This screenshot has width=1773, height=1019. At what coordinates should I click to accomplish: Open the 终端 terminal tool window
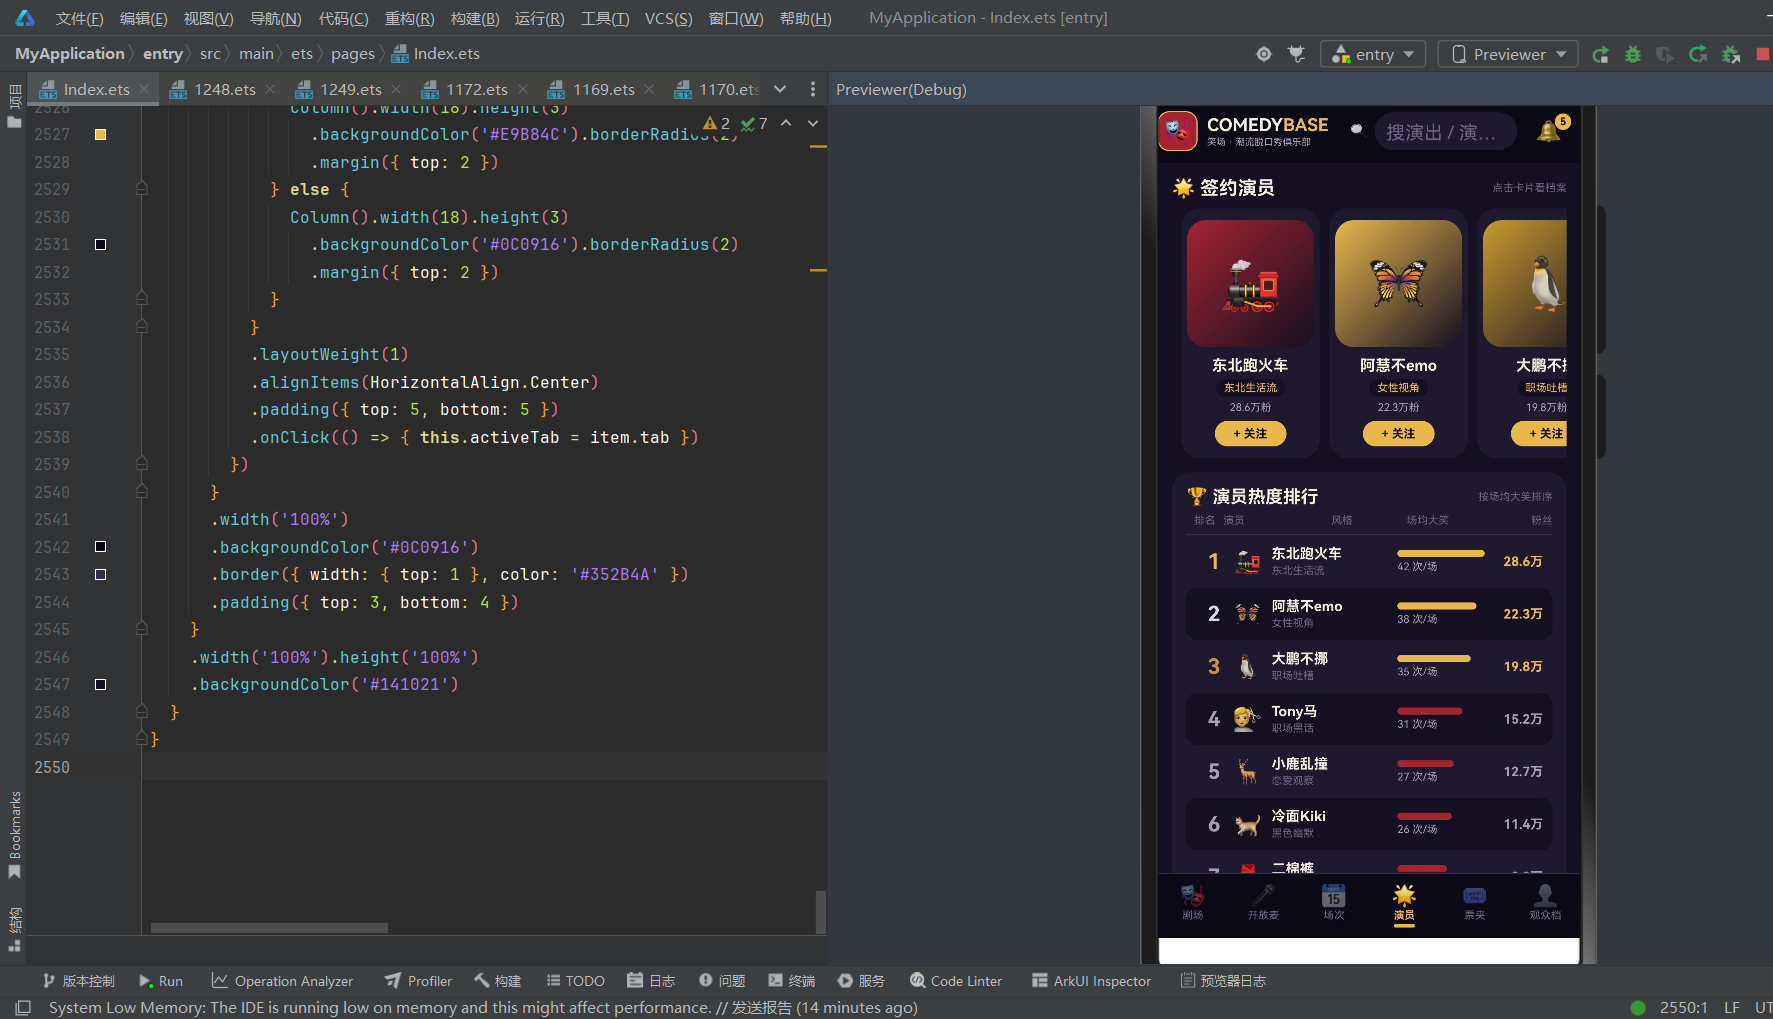coord(792,981)
